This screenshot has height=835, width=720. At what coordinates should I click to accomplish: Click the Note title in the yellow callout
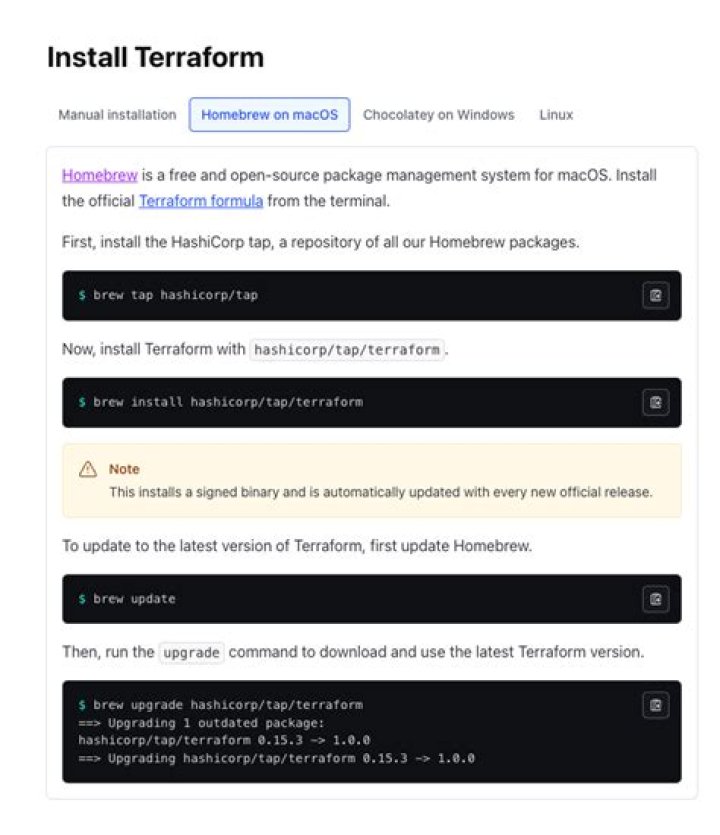pyautogui.click(x=124, y=469)
